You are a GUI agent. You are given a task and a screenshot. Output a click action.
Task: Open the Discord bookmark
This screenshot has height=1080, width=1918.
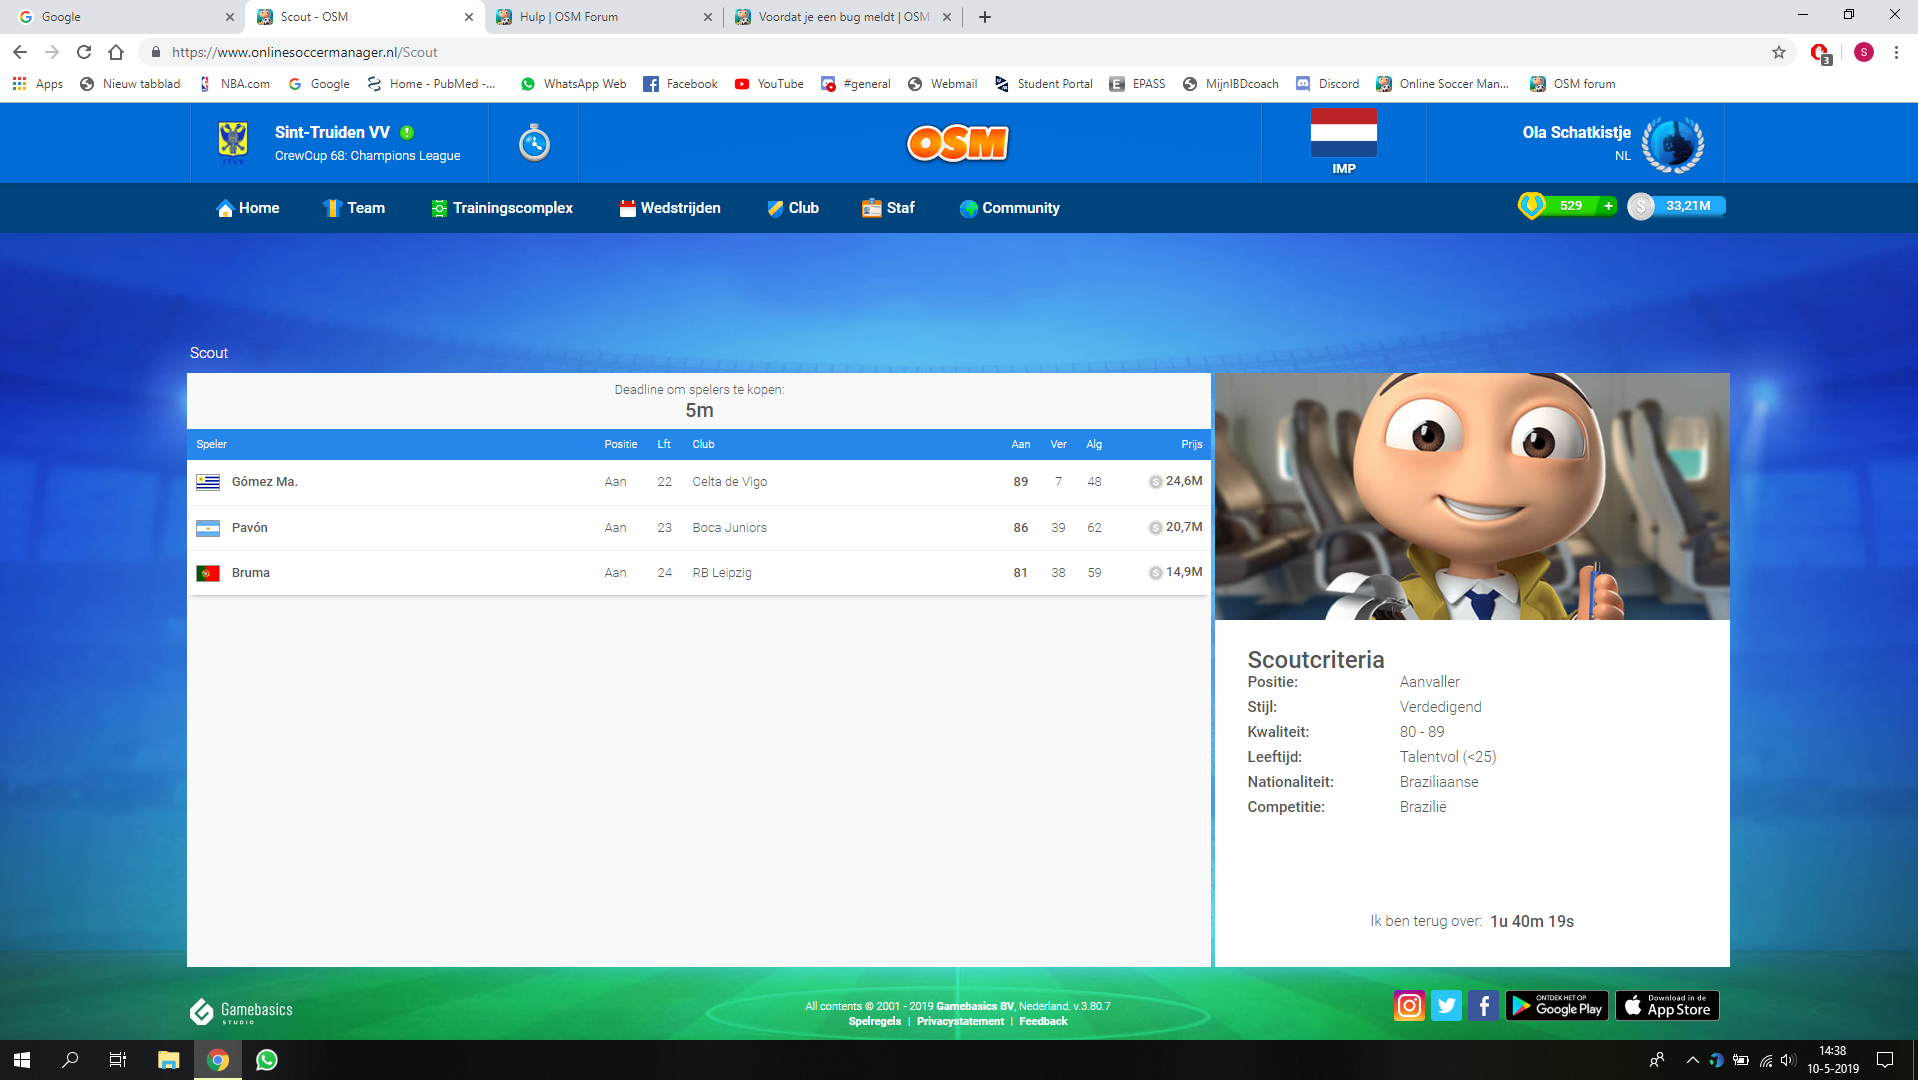tap(1327, 84)
